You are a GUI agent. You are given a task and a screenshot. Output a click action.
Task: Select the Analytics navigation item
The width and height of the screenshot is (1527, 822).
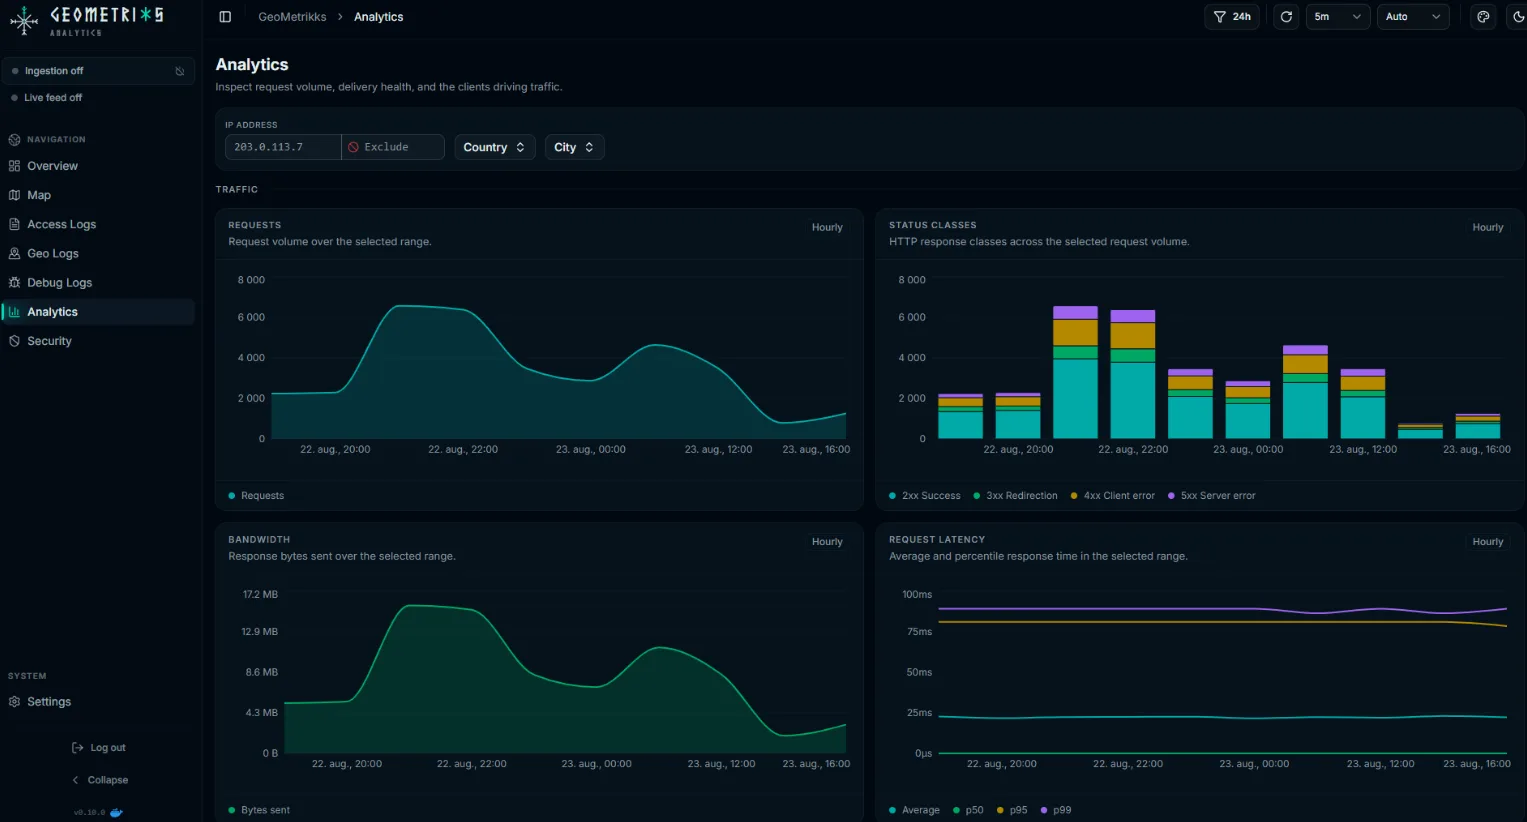[99, 312]
